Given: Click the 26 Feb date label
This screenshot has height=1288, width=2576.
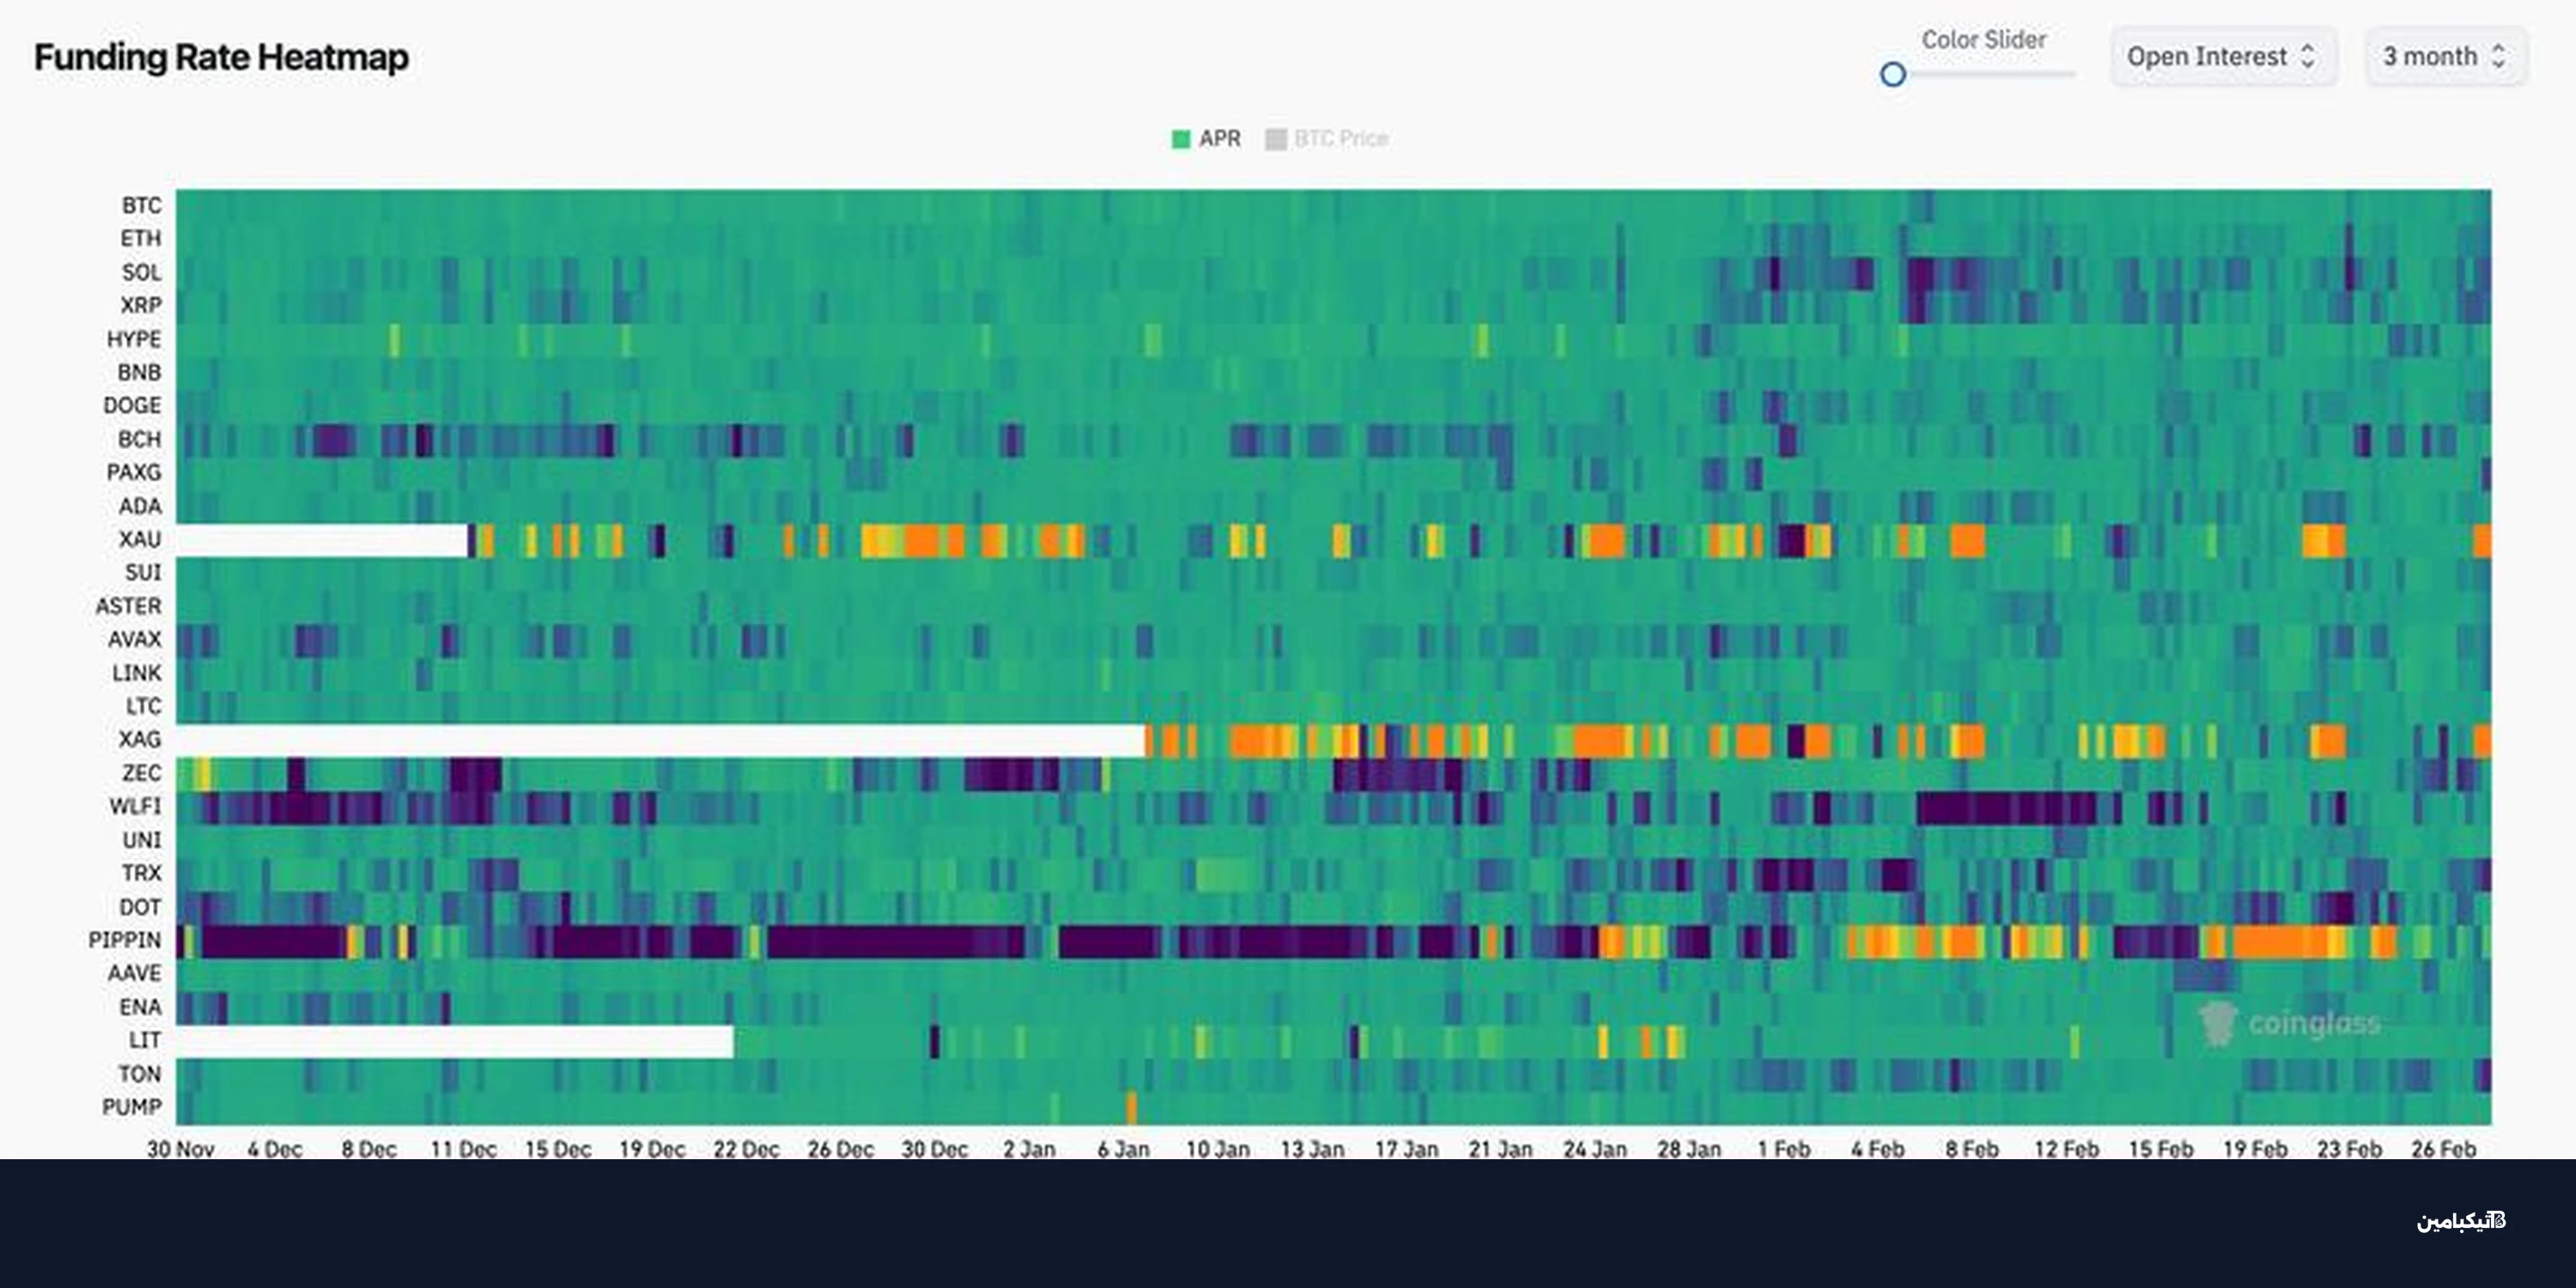Looking at the screenshot, I should point(2442,1149).
